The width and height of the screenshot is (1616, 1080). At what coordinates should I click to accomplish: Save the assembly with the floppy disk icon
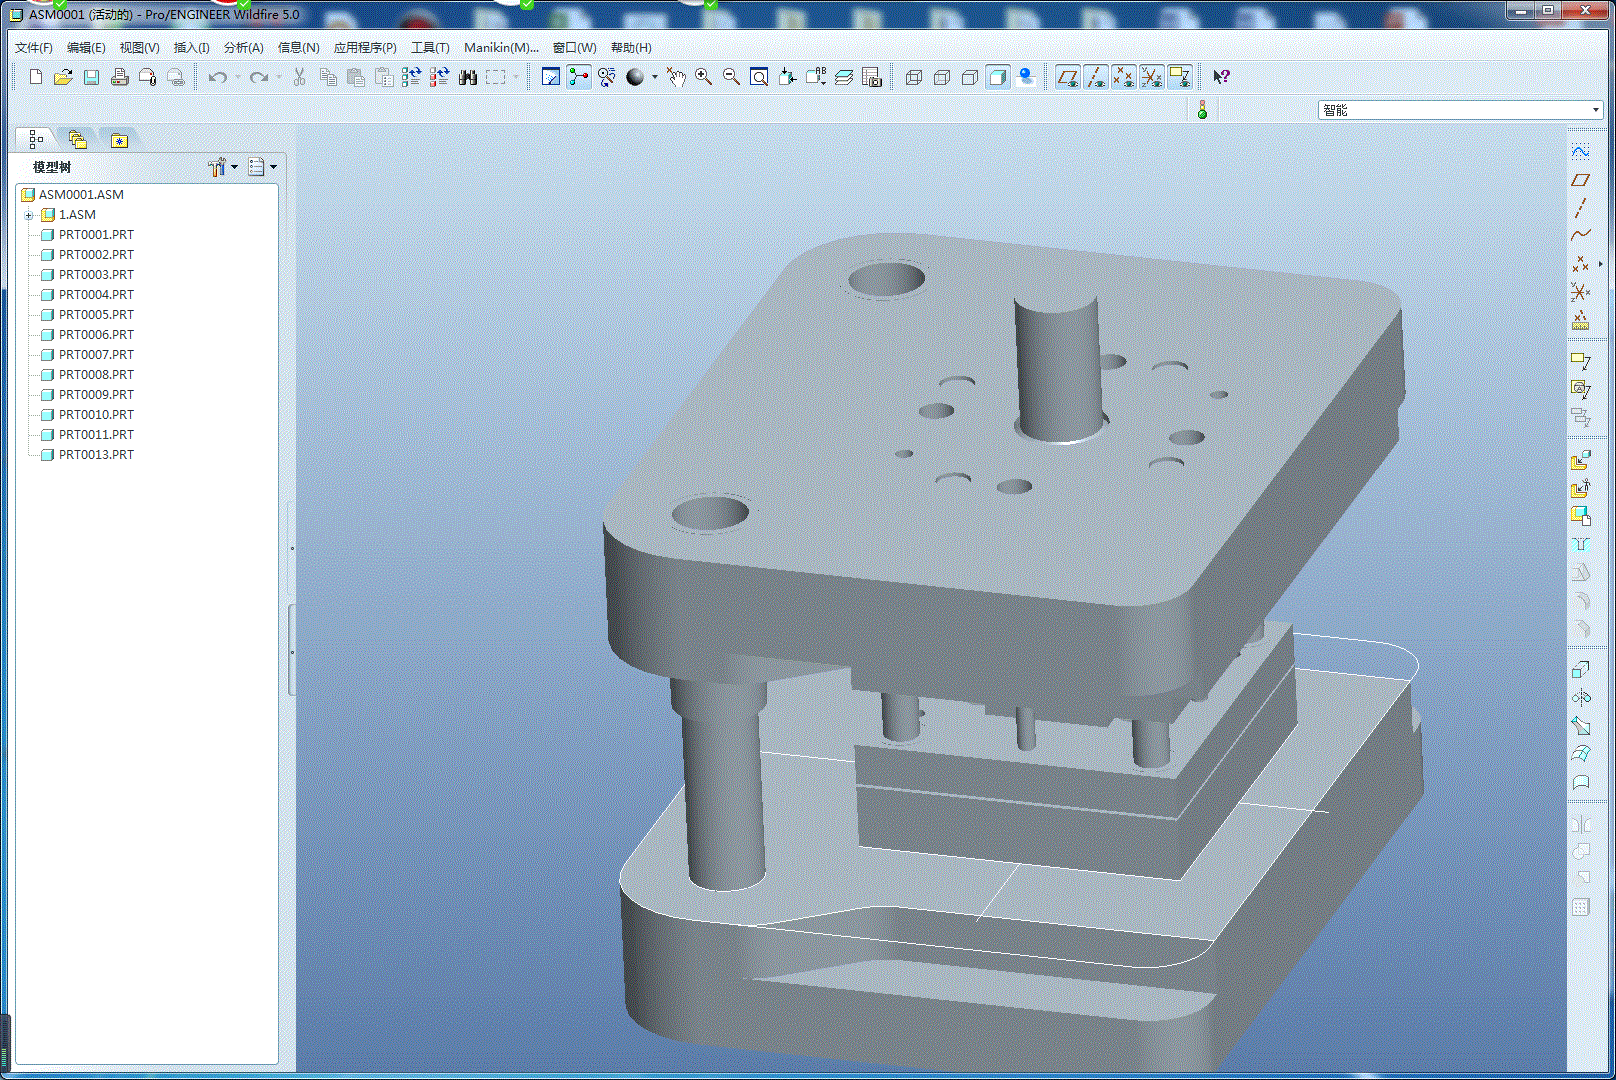point(91,77)
